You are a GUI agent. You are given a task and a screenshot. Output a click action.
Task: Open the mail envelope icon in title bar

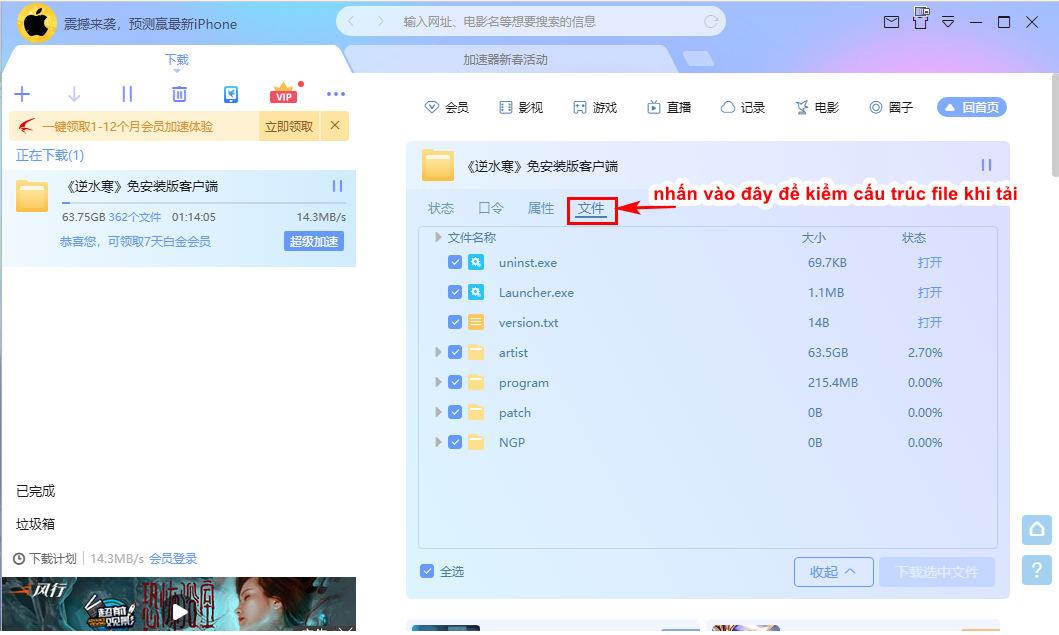click(x=892, y=22)
